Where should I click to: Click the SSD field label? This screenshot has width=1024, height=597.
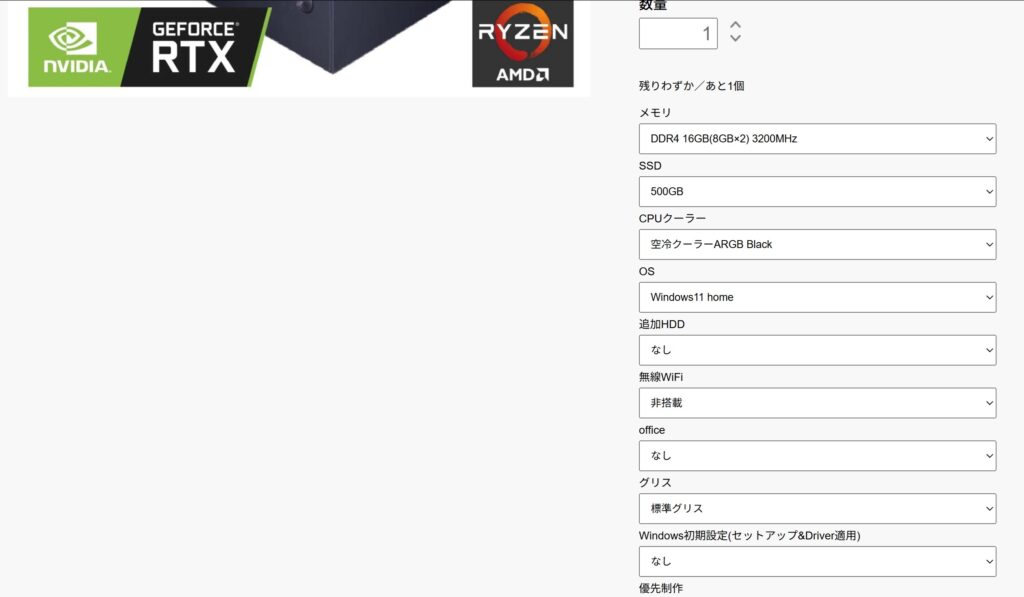650,166
